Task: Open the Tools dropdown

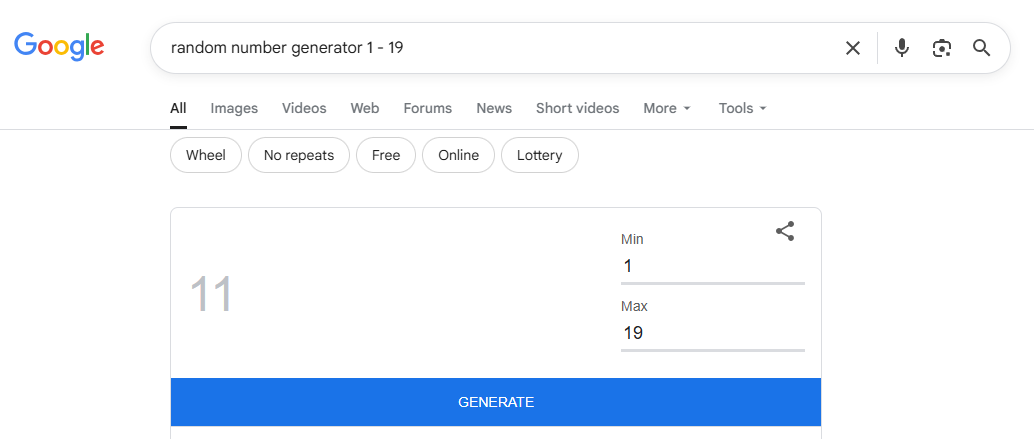Action: click(x=742, y=108)
